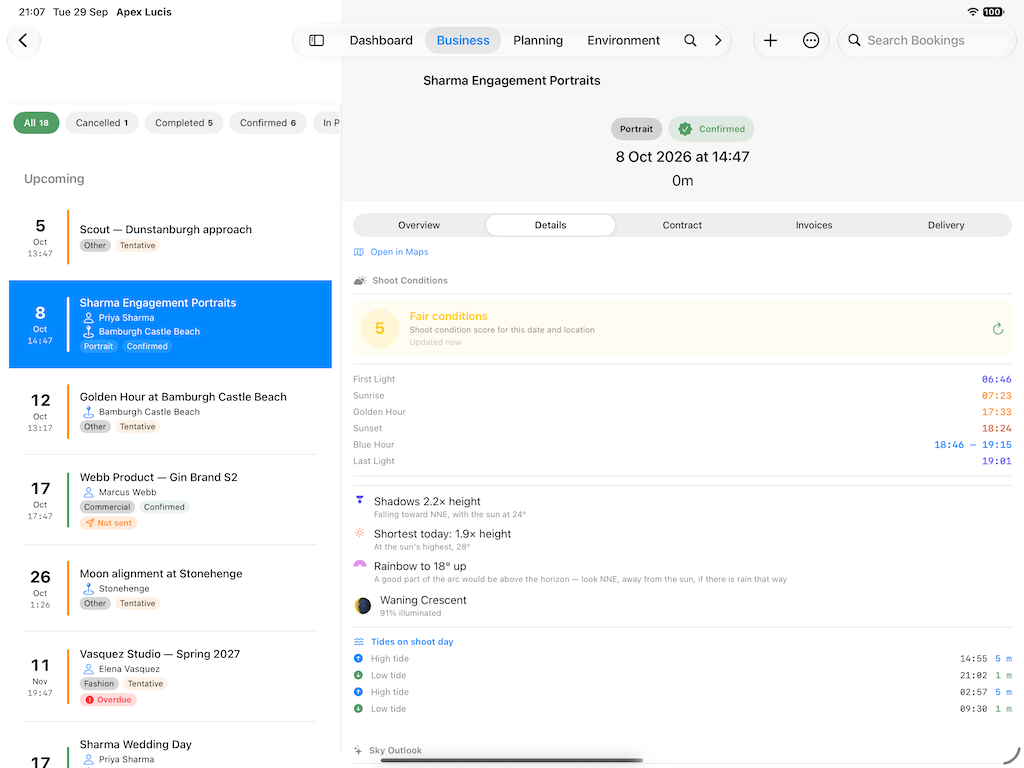Filter bookings by Completed
Screen dimensions: 1024x768
pos(184,123)
